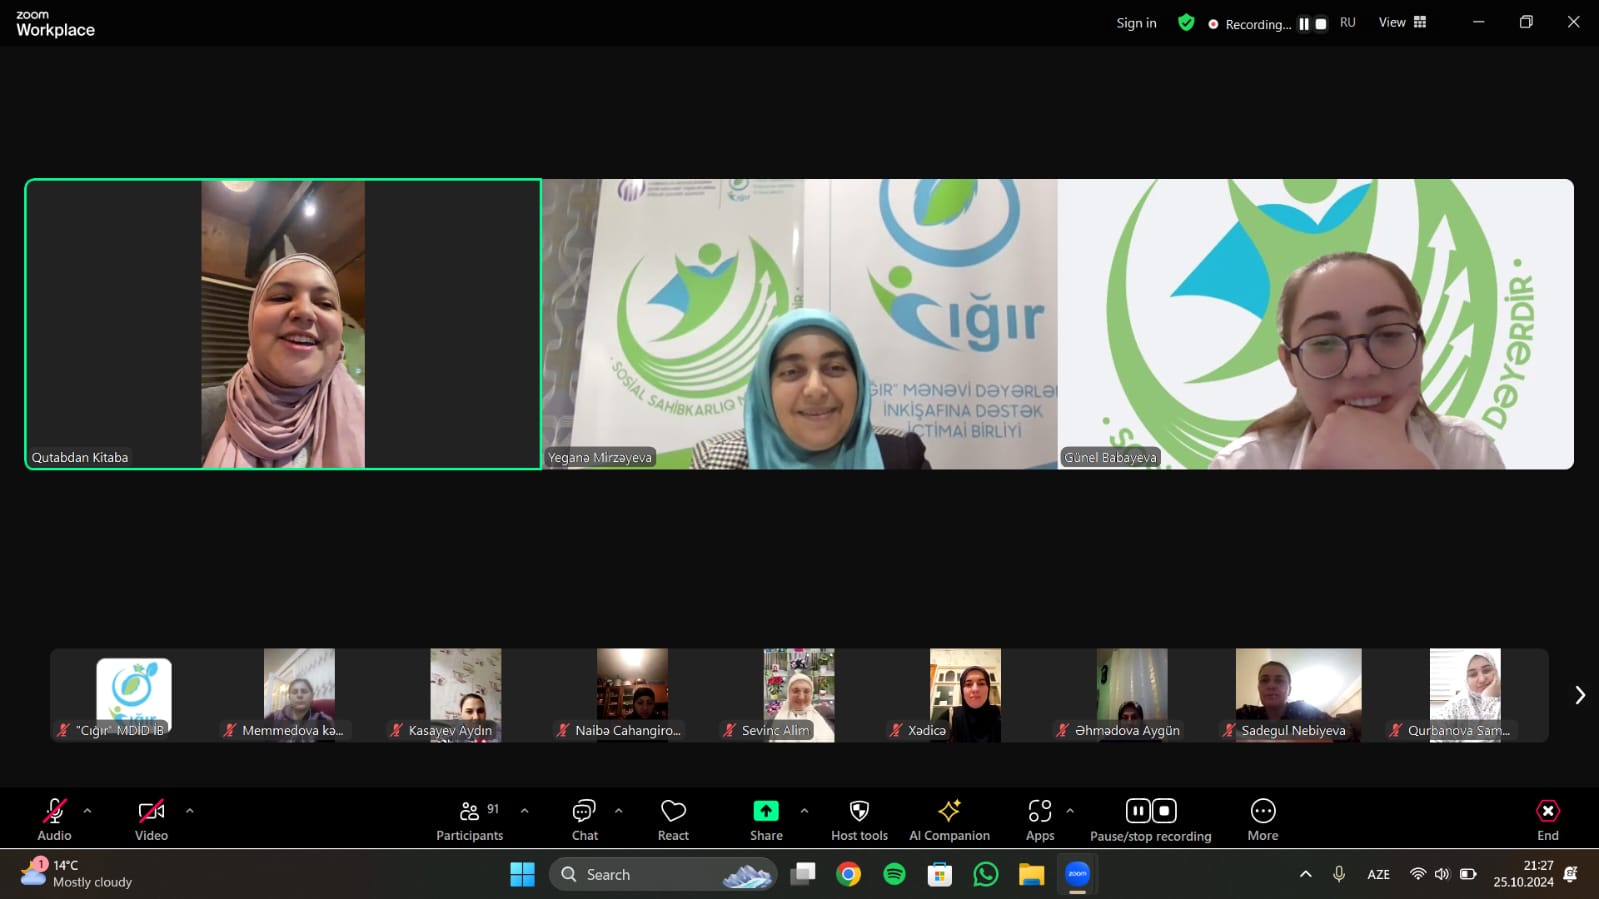Select Əhmədova Aygün thumbnail
Viewport: 1599px width, 899px height.
1132,695
